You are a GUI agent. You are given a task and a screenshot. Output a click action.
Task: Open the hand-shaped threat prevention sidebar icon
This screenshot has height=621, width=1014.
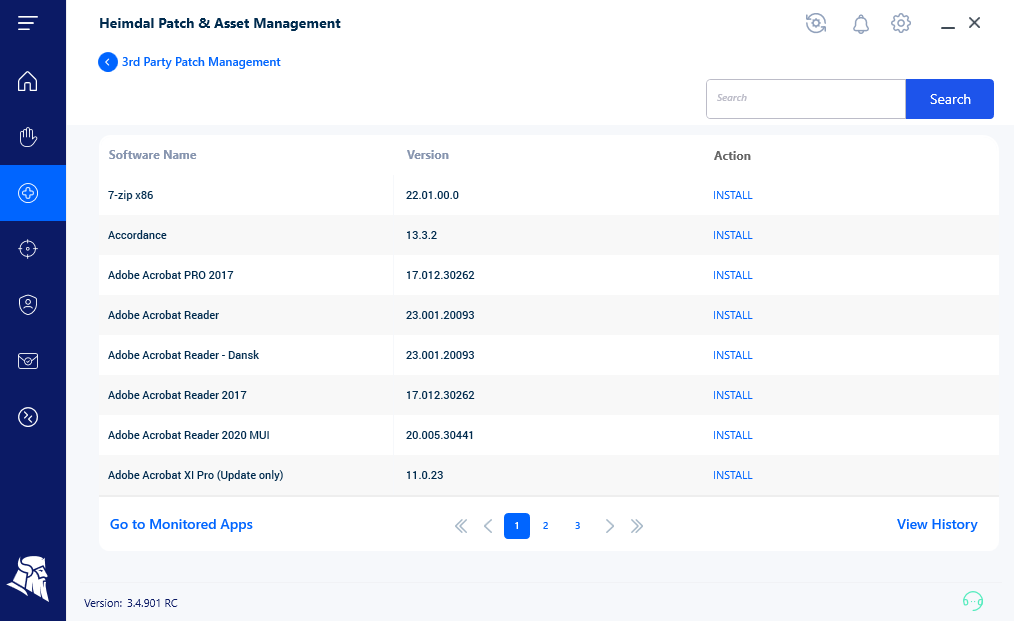click(x=27, y=137)
